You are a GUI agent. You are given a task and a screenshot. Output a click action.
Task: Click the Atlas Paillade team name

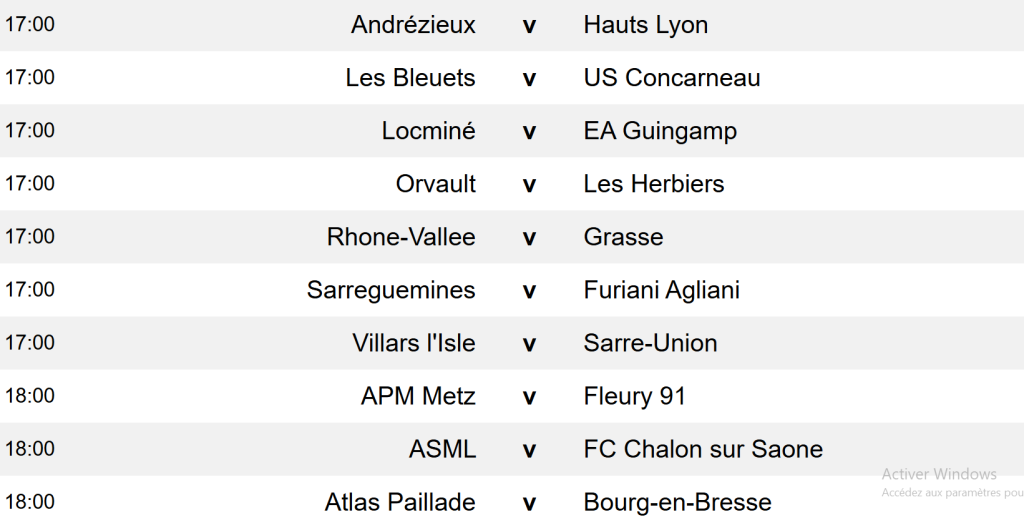(400, 502)
